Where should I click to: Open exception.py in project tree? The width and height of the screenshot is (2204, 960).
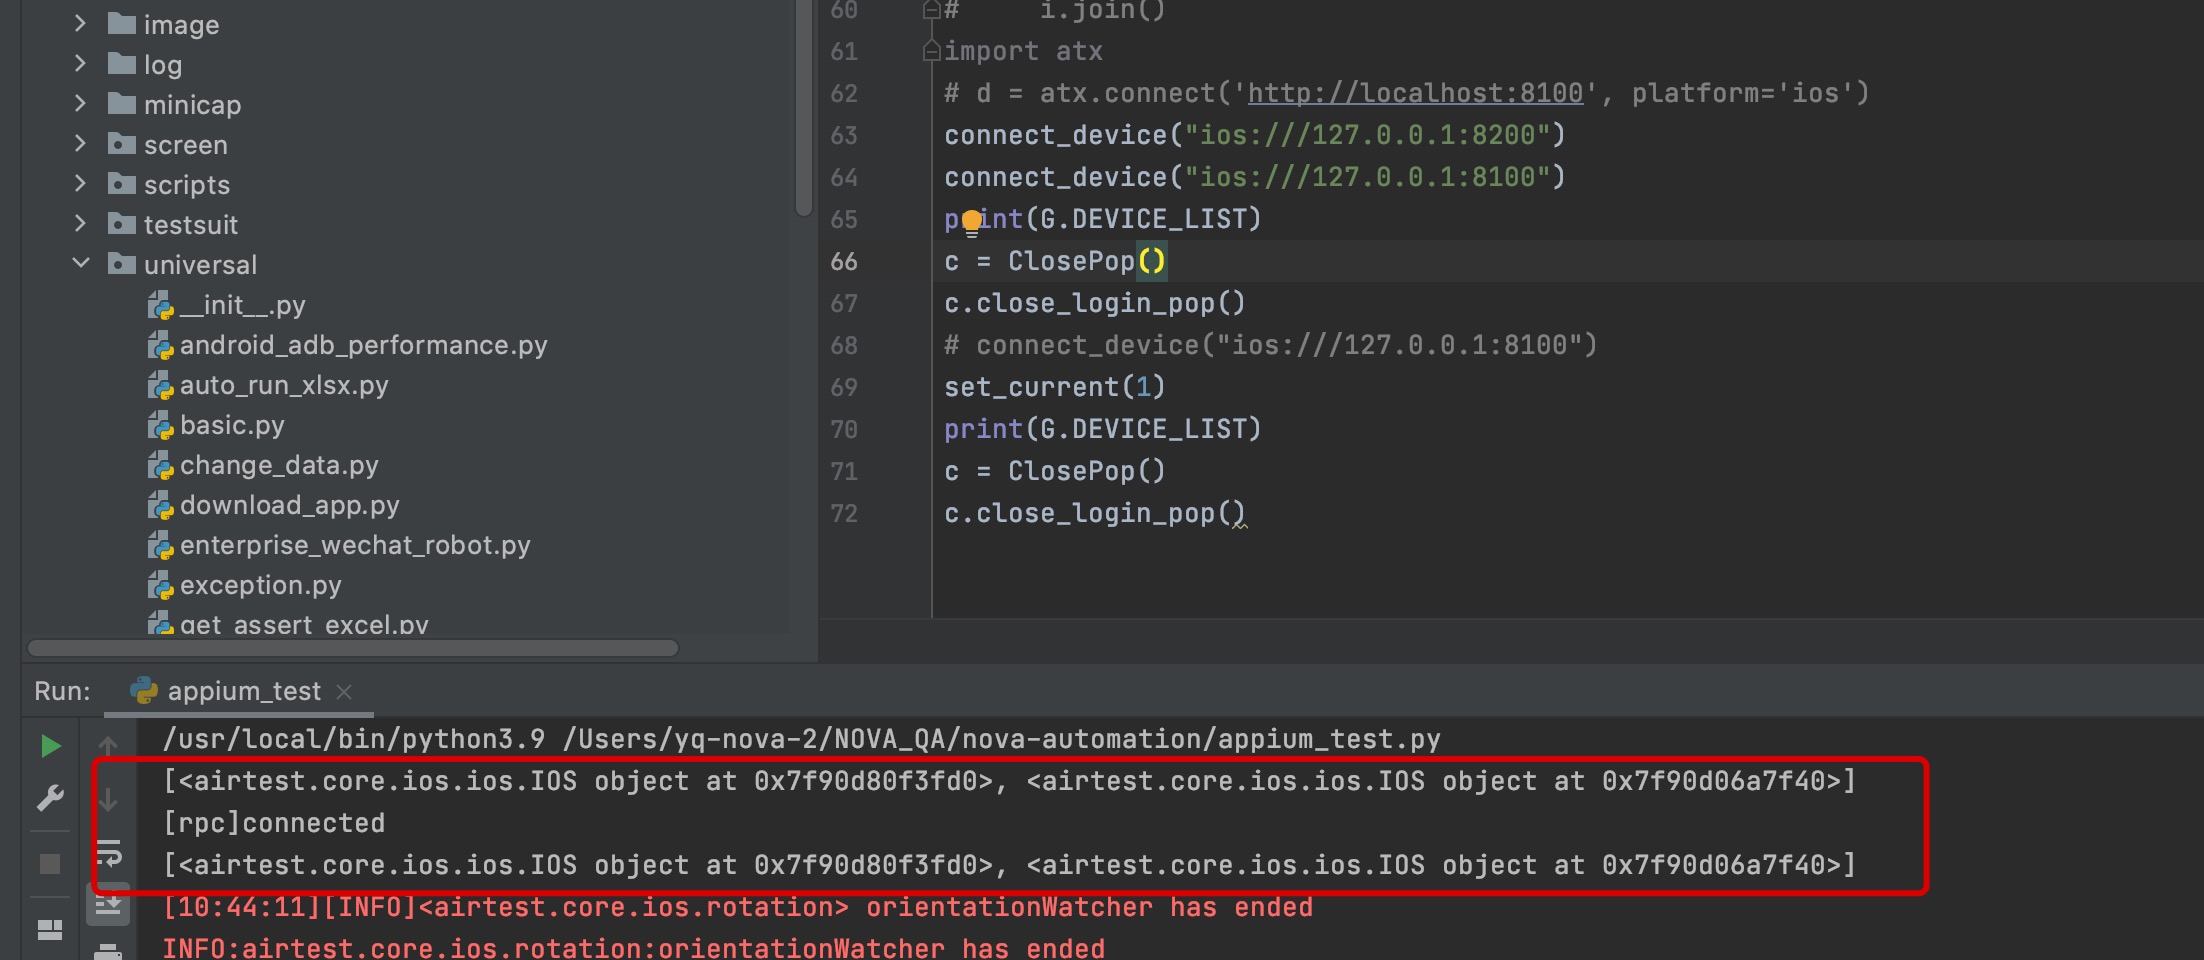click(x=260, y=585)
